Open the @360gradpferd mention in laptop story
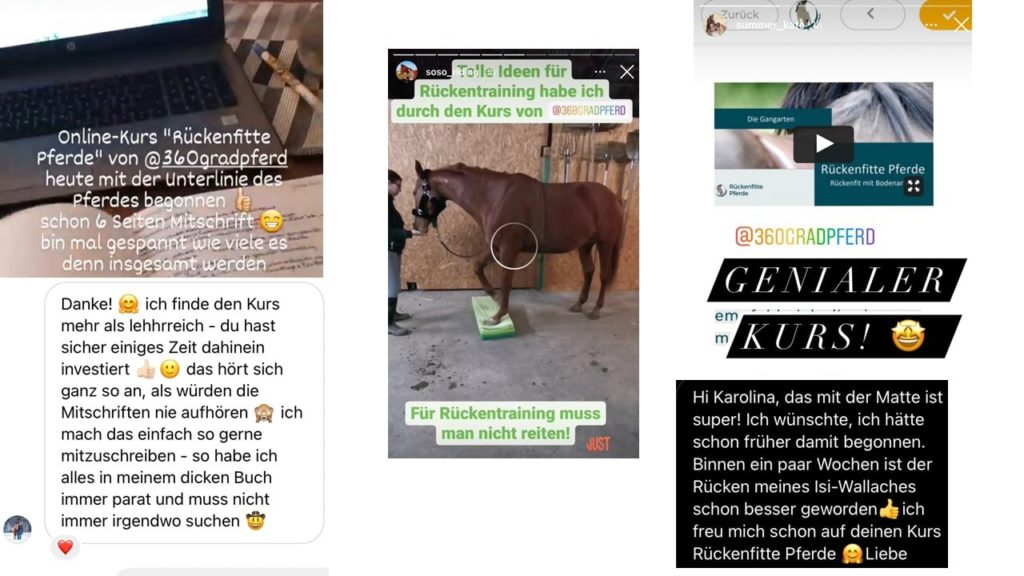Screen dimensions: 1024x576 click(x=216, y=158)
